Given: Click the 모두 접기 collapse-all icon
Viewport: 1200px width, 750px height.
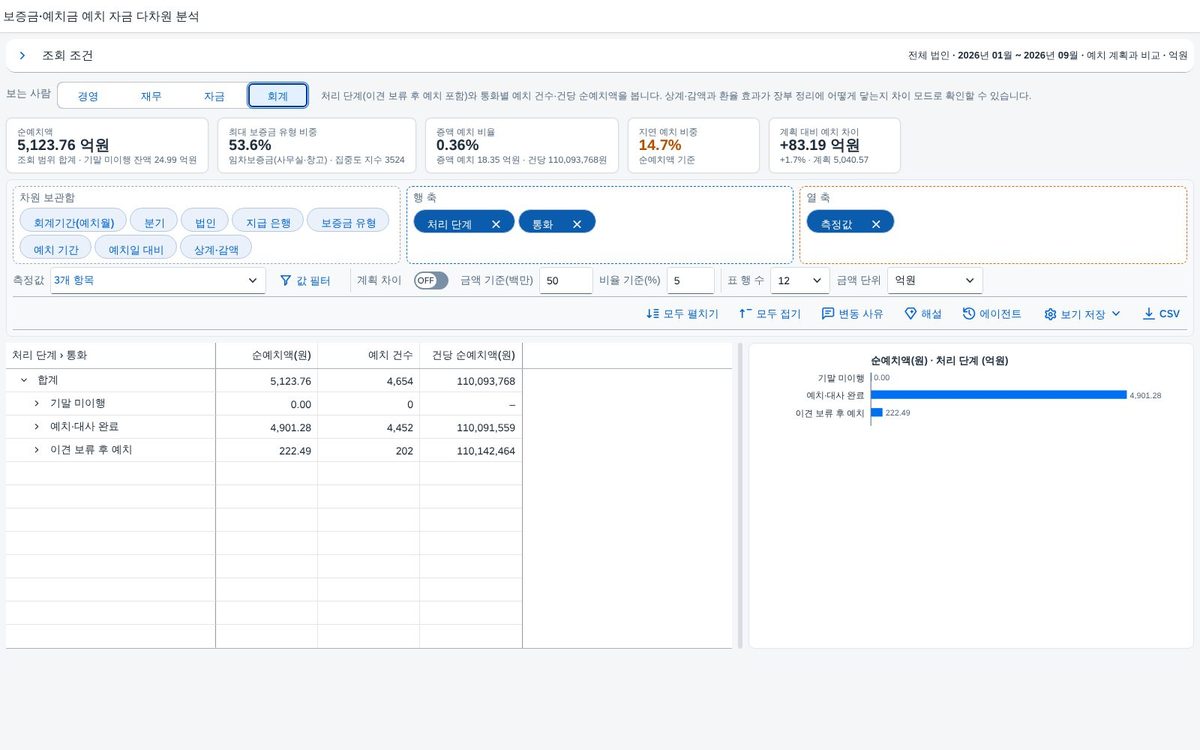Looking at the screenshot, I should coord(745,314).
